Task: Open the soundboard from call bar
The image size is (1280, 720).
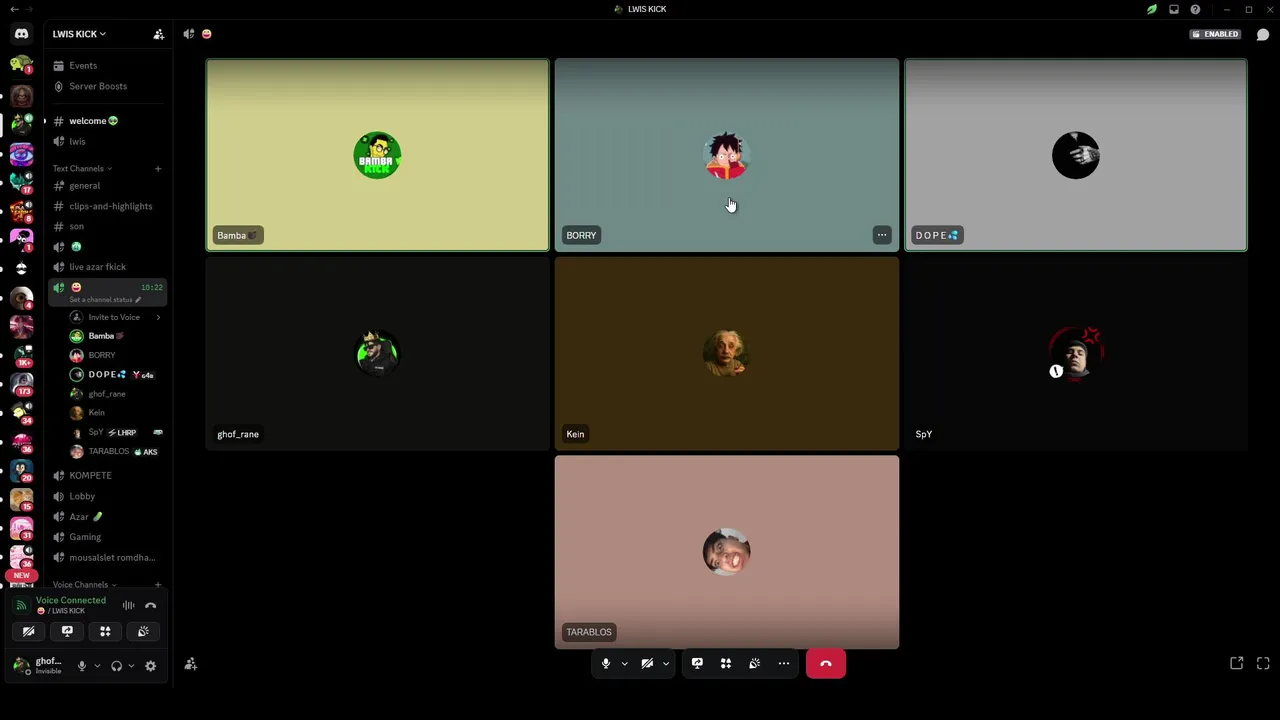Action: (x=755, y=663)
